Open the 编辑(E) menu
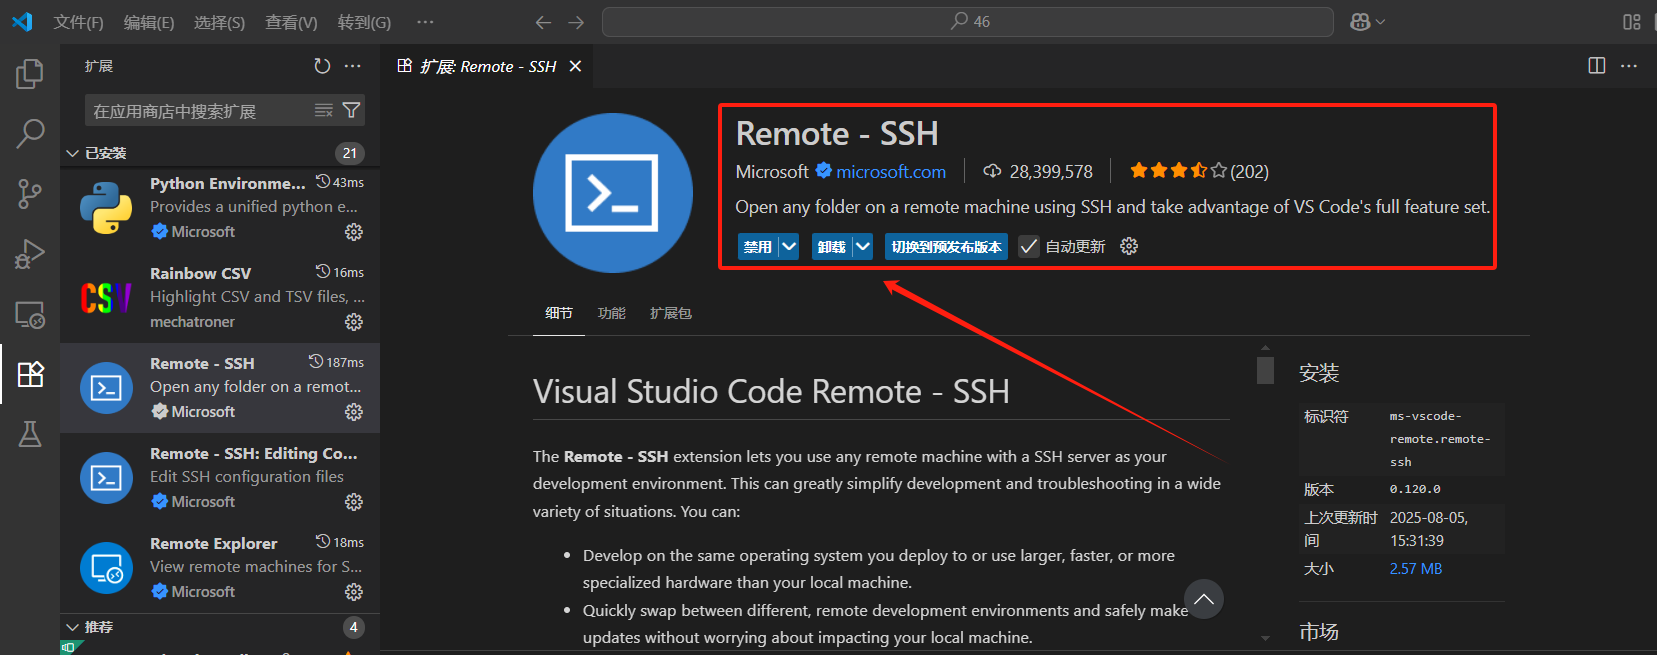 click(149, 22)
